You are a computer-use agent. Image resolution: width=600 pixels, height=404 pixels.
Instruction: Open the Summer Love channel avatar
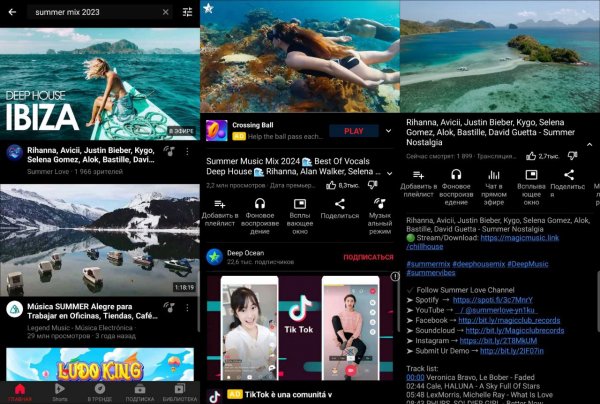(x=15, y=153)
